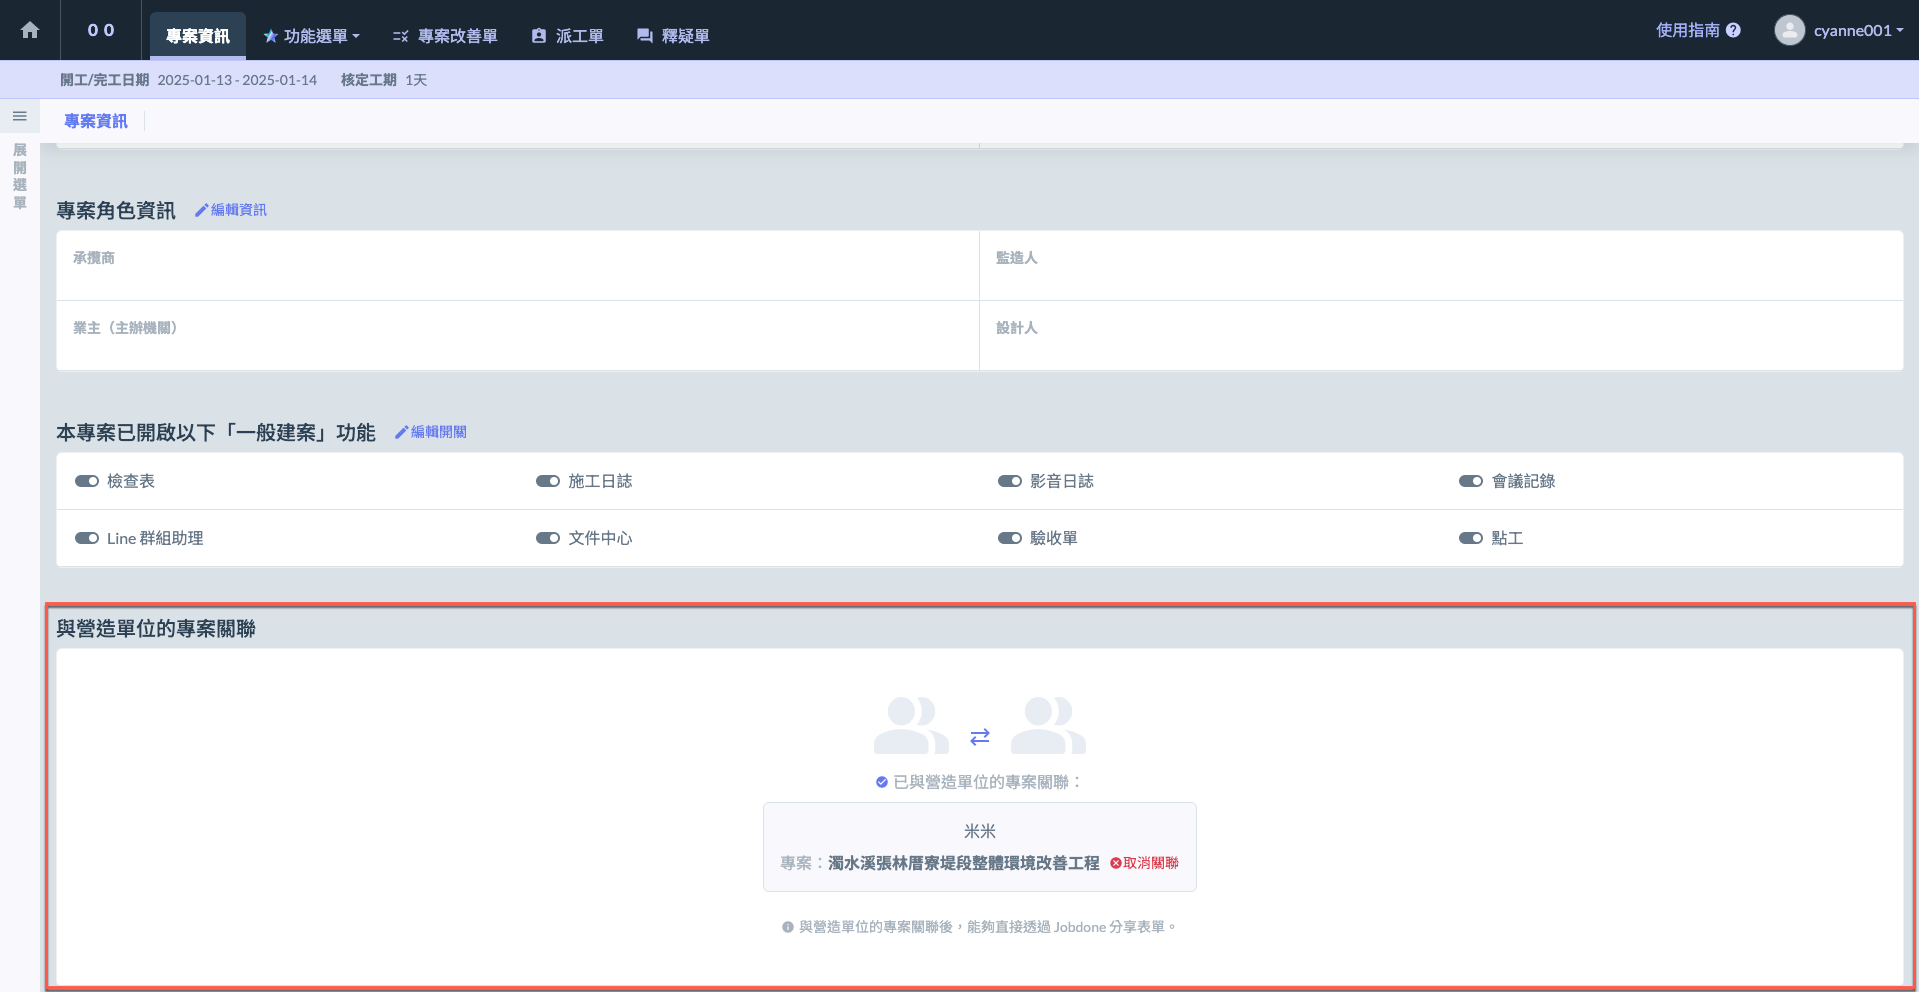Expand the 展開選單 side panel
The width and height of the screenshot is (1919, 992).
tap(19, 176)
